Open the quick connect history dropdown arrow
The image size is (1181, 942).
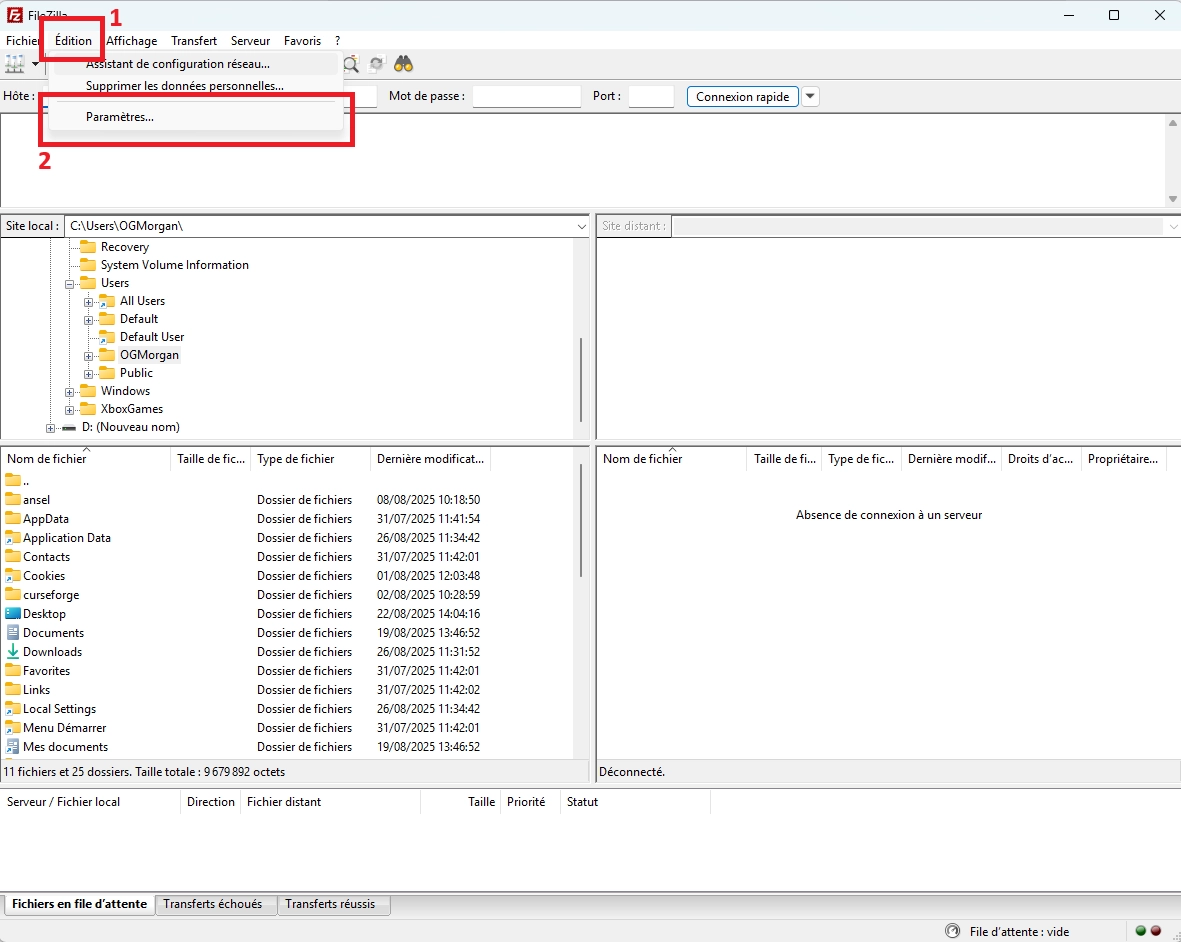coord(810,96)
